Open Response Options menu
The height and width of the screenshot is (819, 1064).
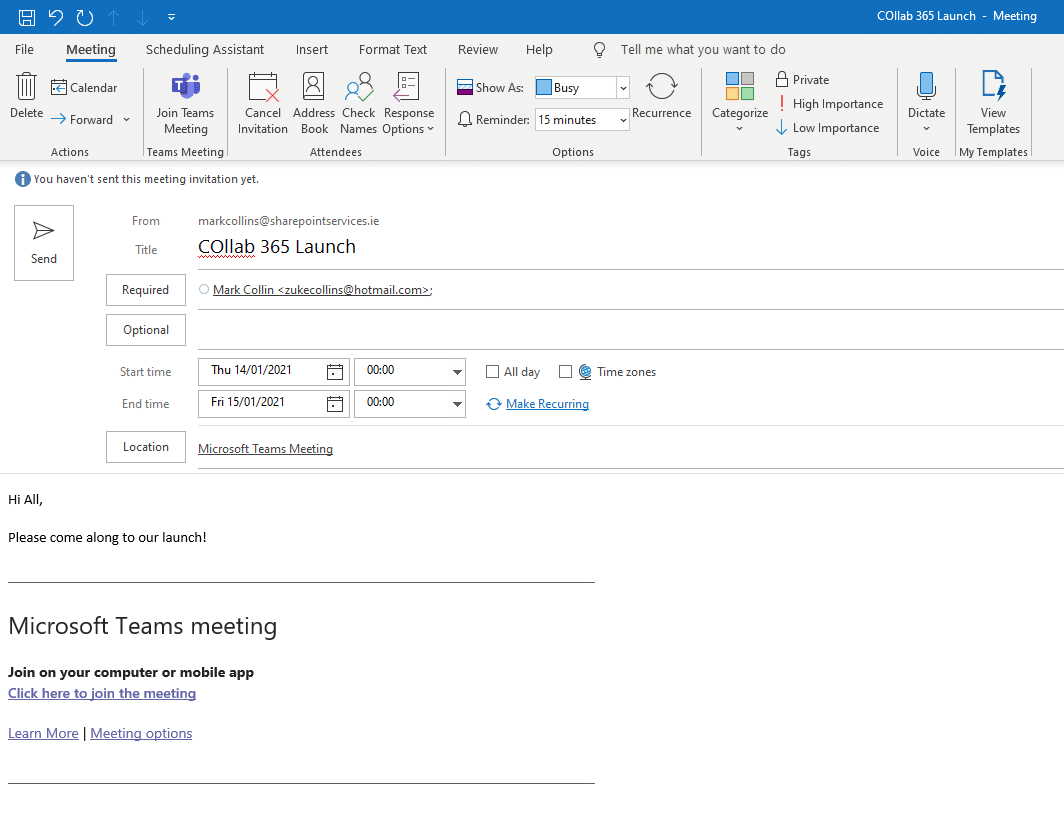tap(408, 104)
